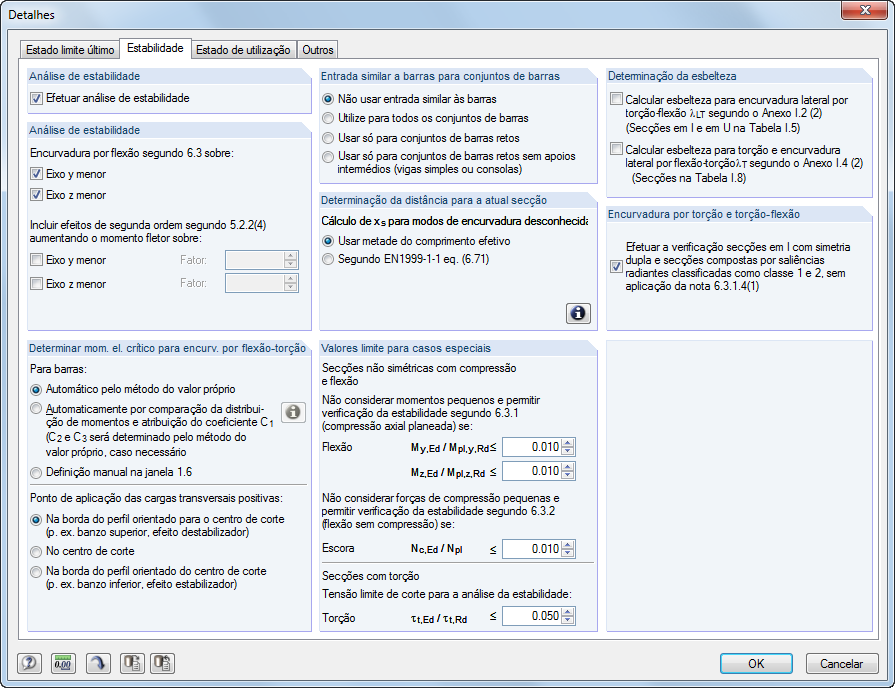This screenshot has width=895, height=688.
Task: Check esbelteza λLT segundo Anexo I.2 (2)
Action: click(616, 99)
